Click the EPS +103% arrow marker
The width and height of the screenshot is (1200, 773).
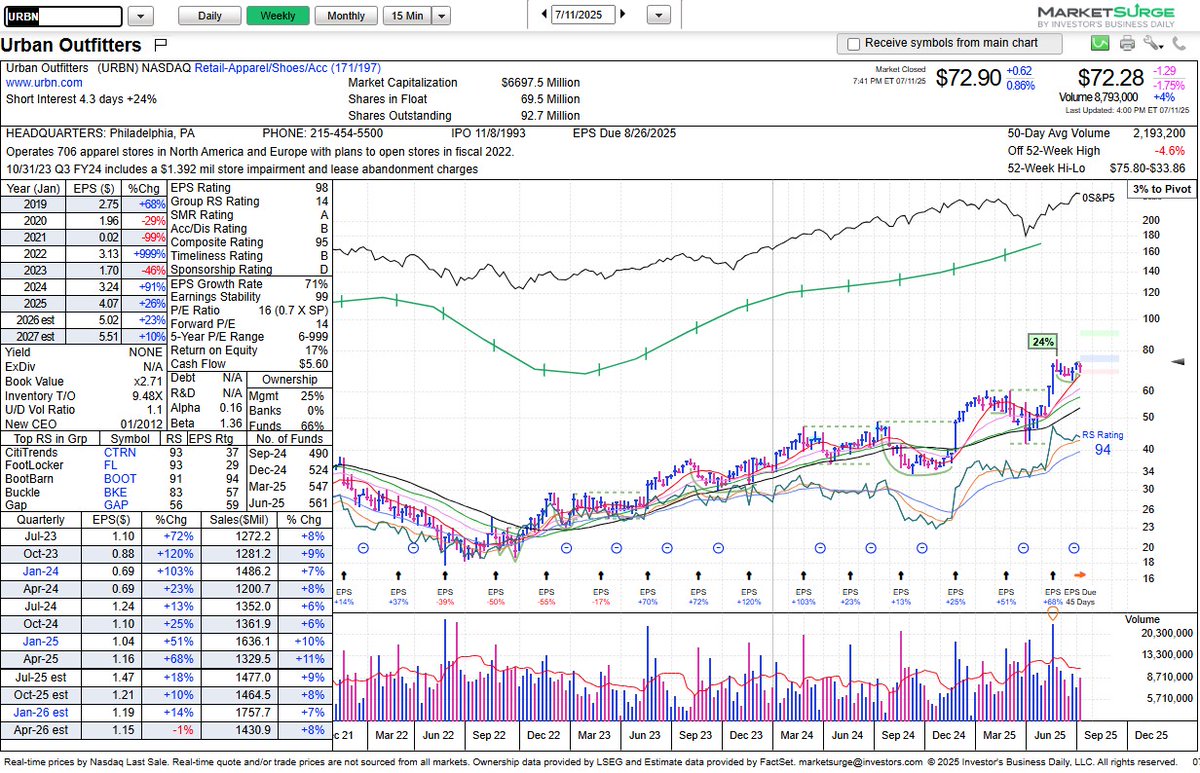[x=805, y=575]
